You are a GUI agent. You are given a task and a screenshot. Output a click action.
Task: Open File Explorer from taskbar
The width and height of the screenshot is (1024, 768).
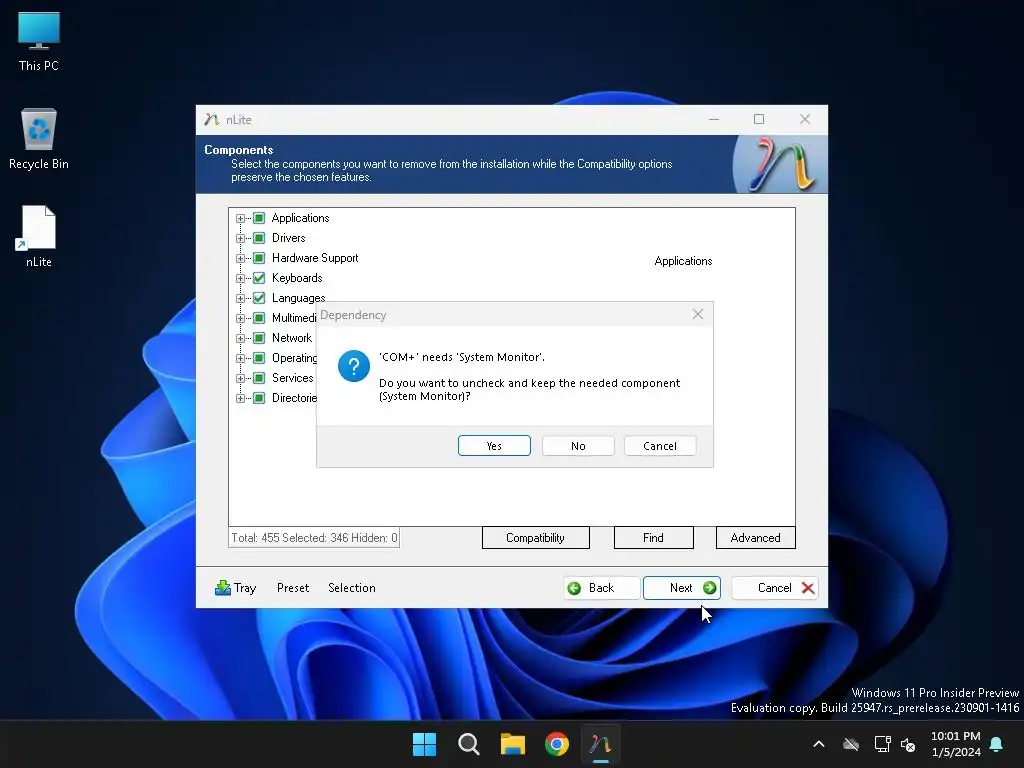pyautogui.click(x=513, y=744)
